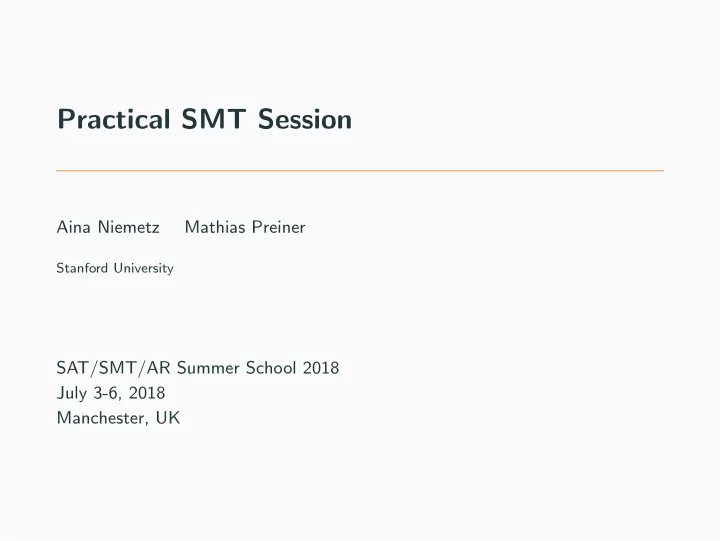The image size is (720, 541).
Task: Select the first name "Aina"
Action: tap(73, 227)
